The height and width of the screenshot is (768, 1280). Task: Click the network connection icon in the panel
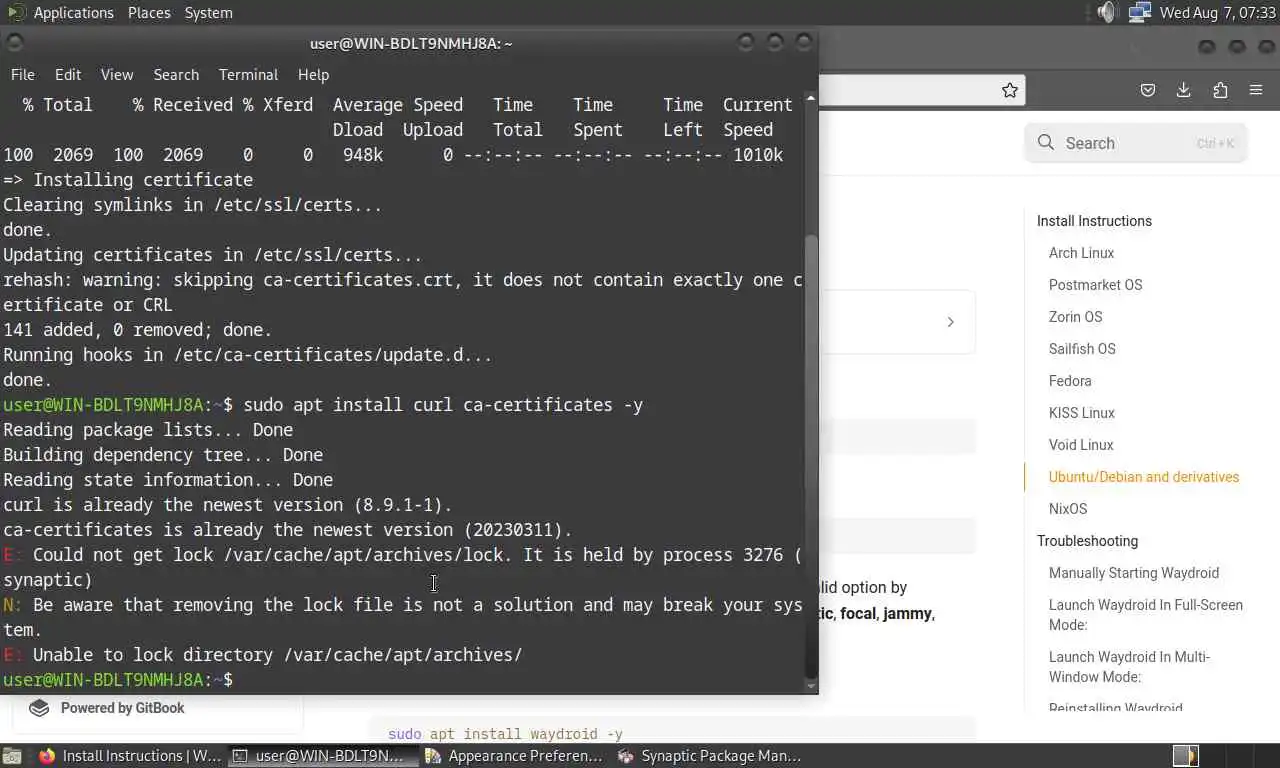pyautogui.click(x=1139, y=13)
